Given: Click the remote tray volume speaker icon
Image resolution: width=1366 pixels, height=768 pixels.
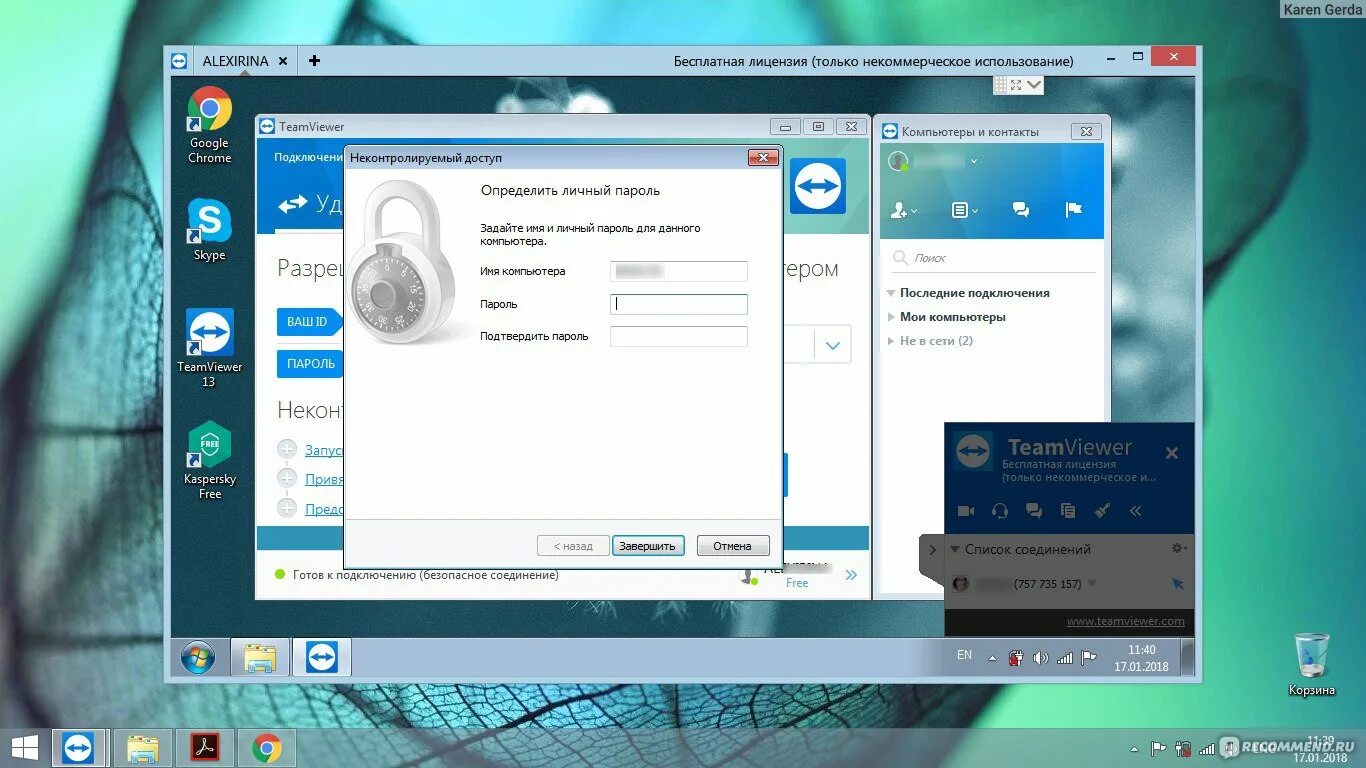Looking at the screenshot, I should [x=1040, y=658].
